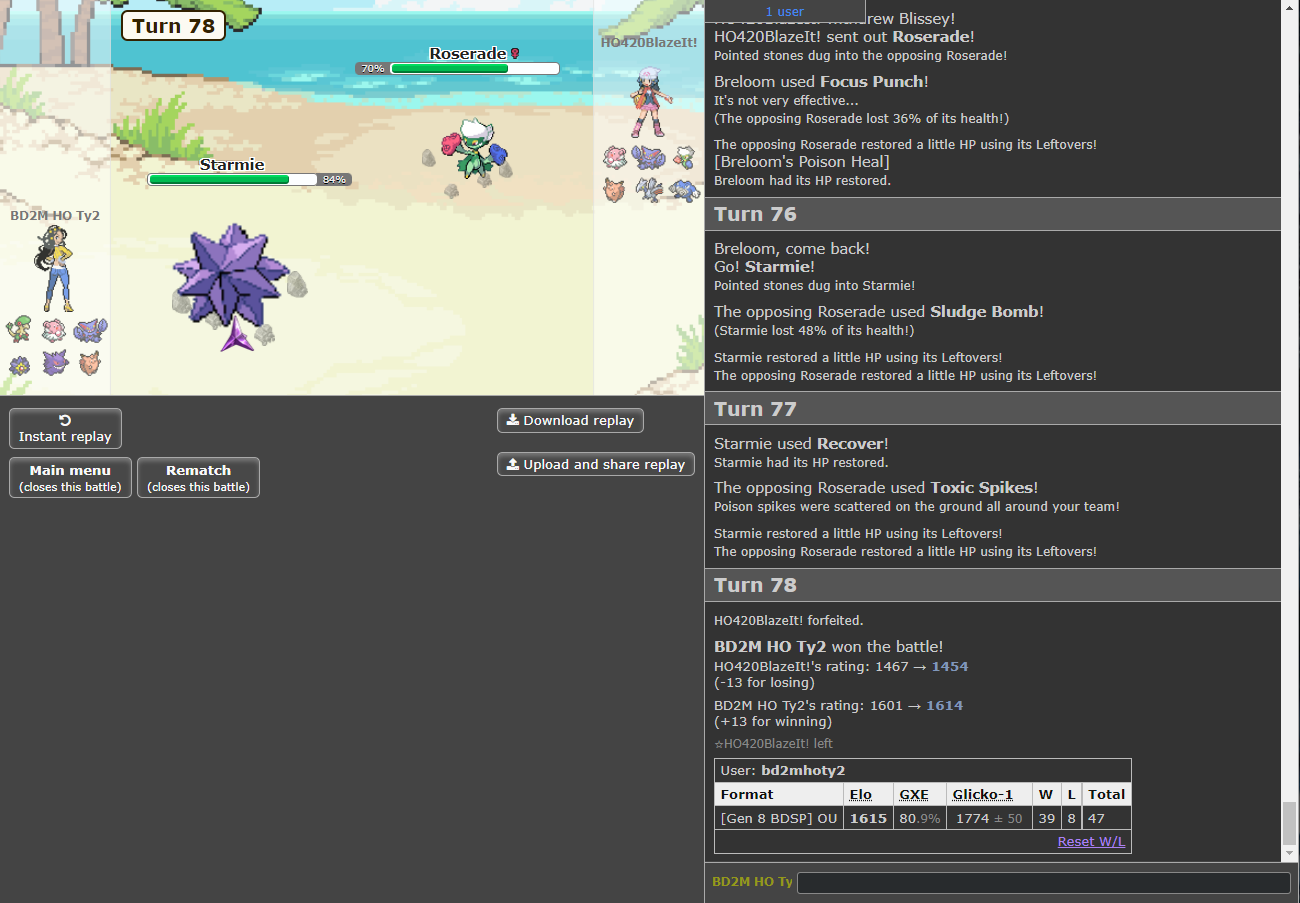The image size is (1300, 903).
Task: Download the battle replay
Action: coord(570,420)
